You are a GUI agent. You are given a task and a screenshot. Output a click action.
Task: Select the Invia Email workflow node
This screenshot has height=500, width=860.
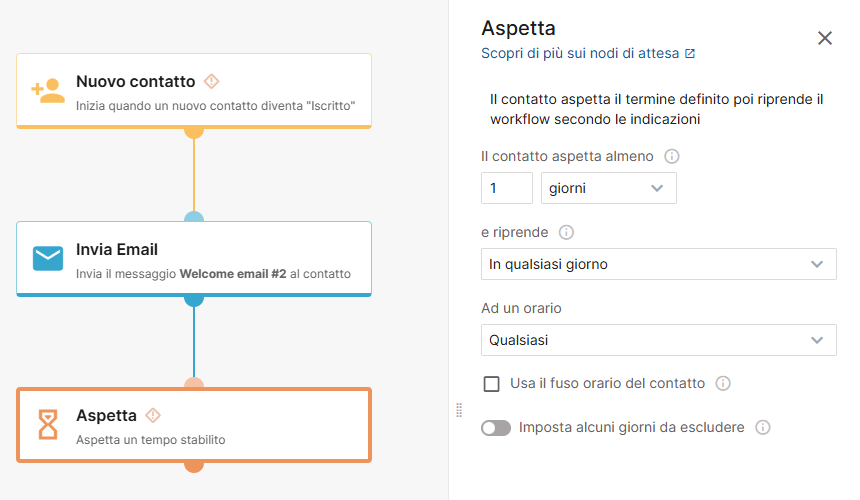coord(194,258)
